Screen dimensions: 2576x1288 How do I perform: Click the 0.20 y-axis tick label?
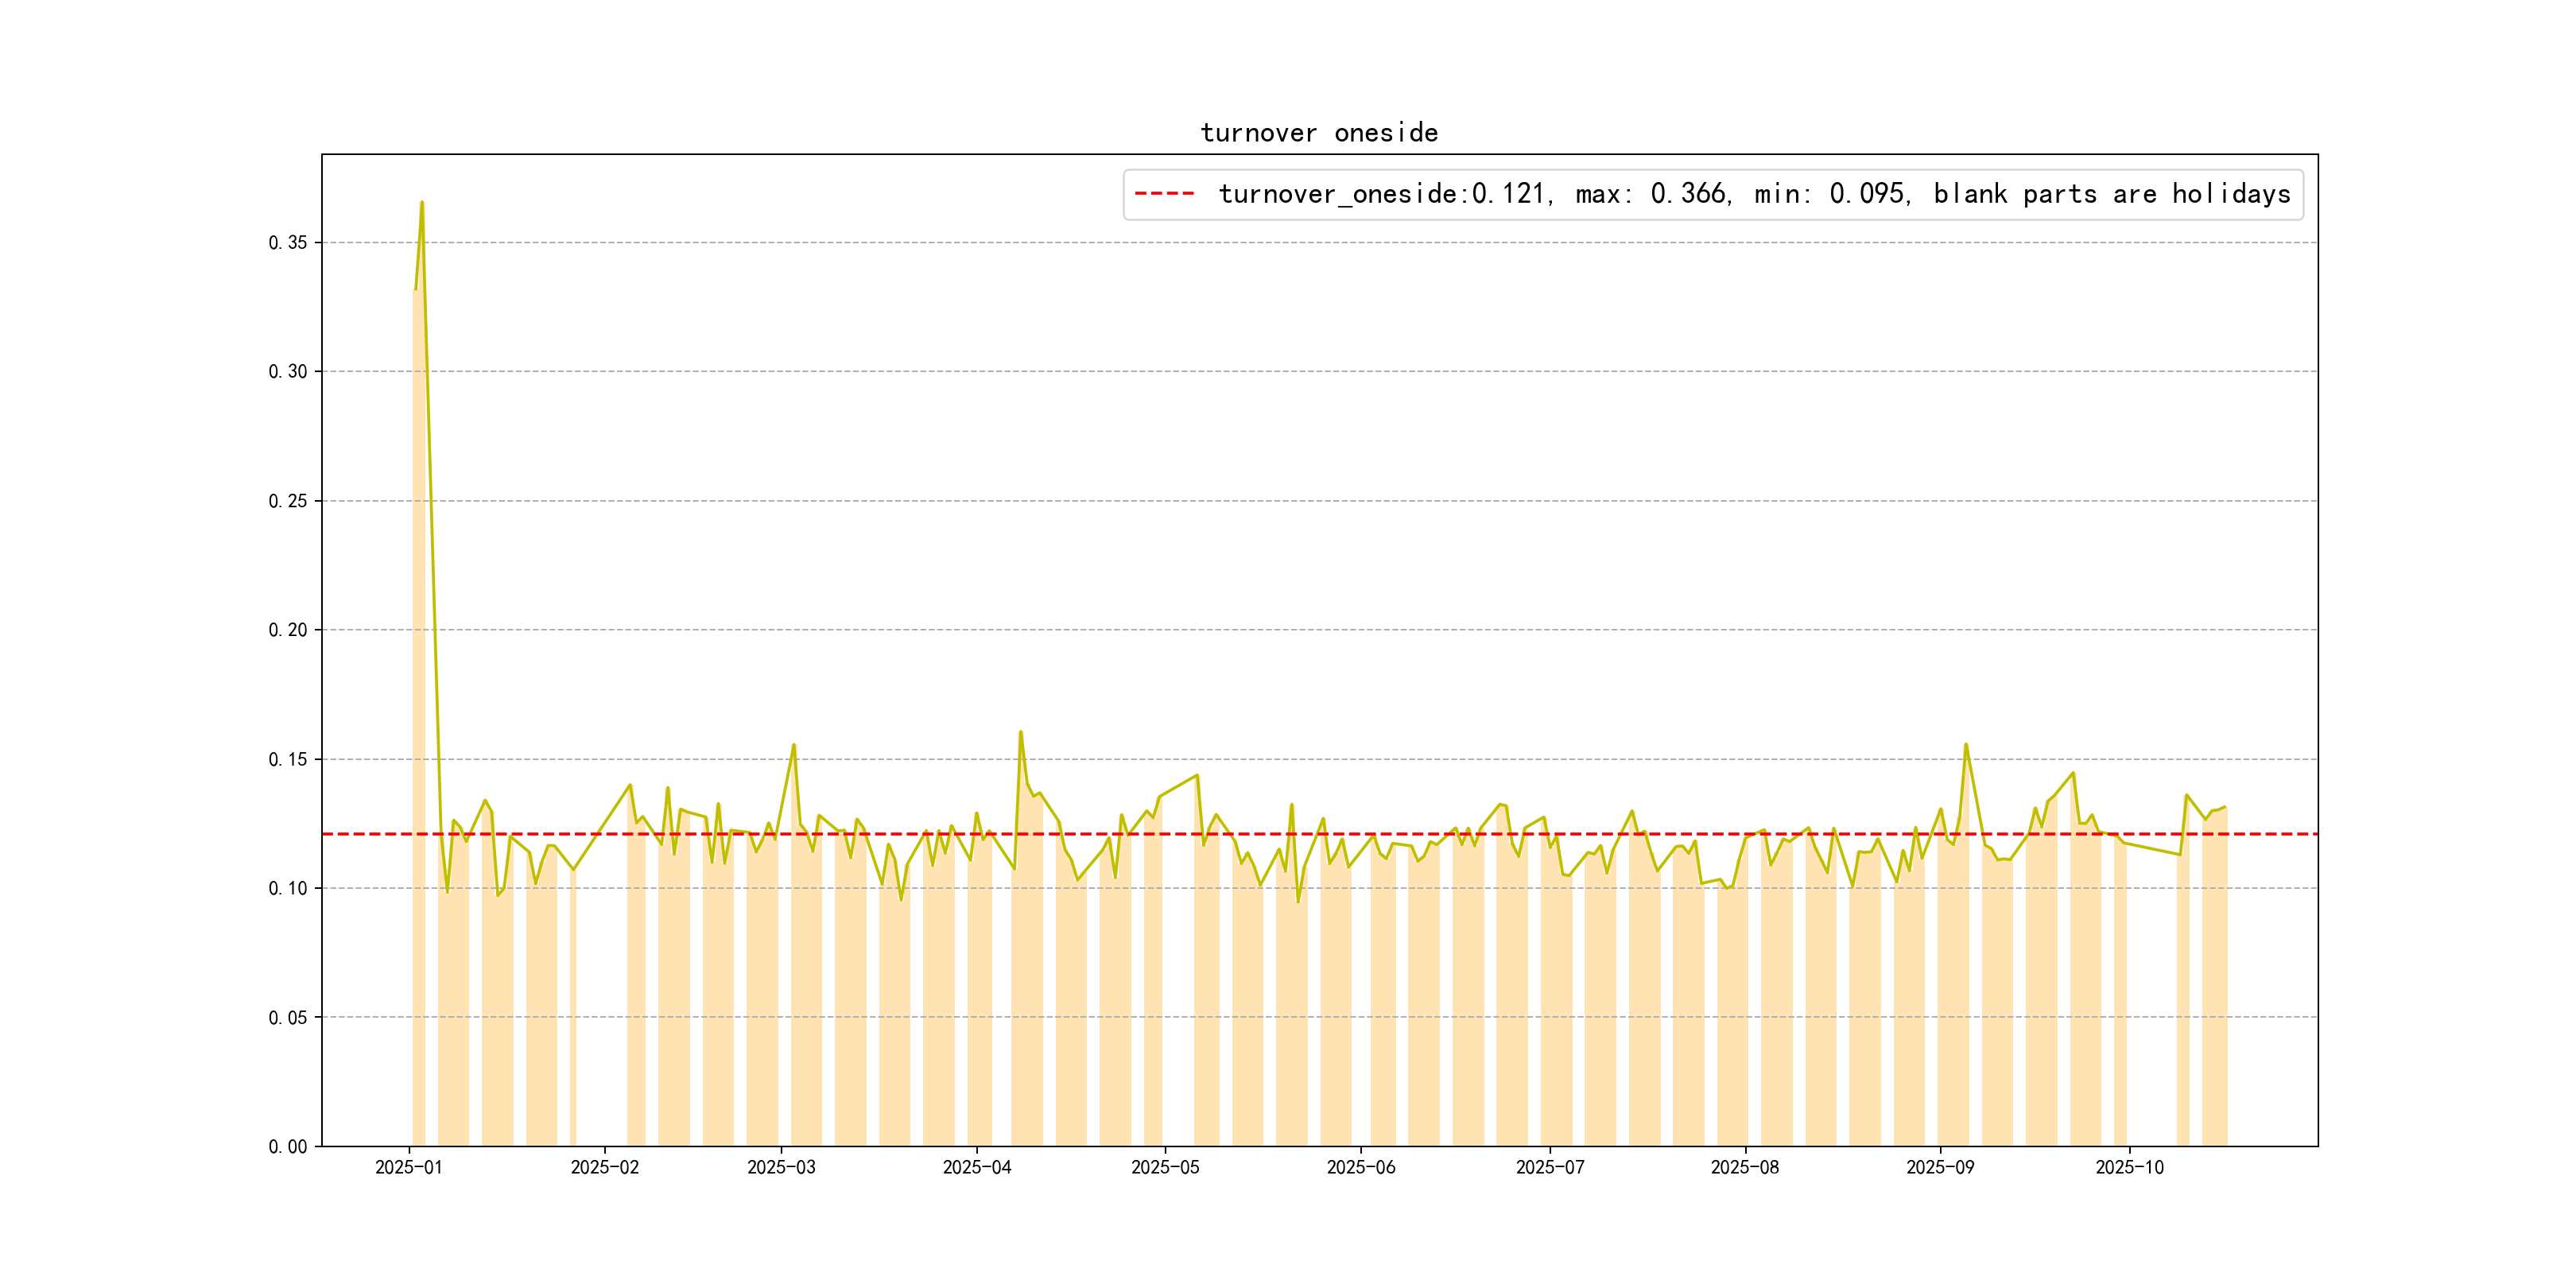(x=288, y=630)
